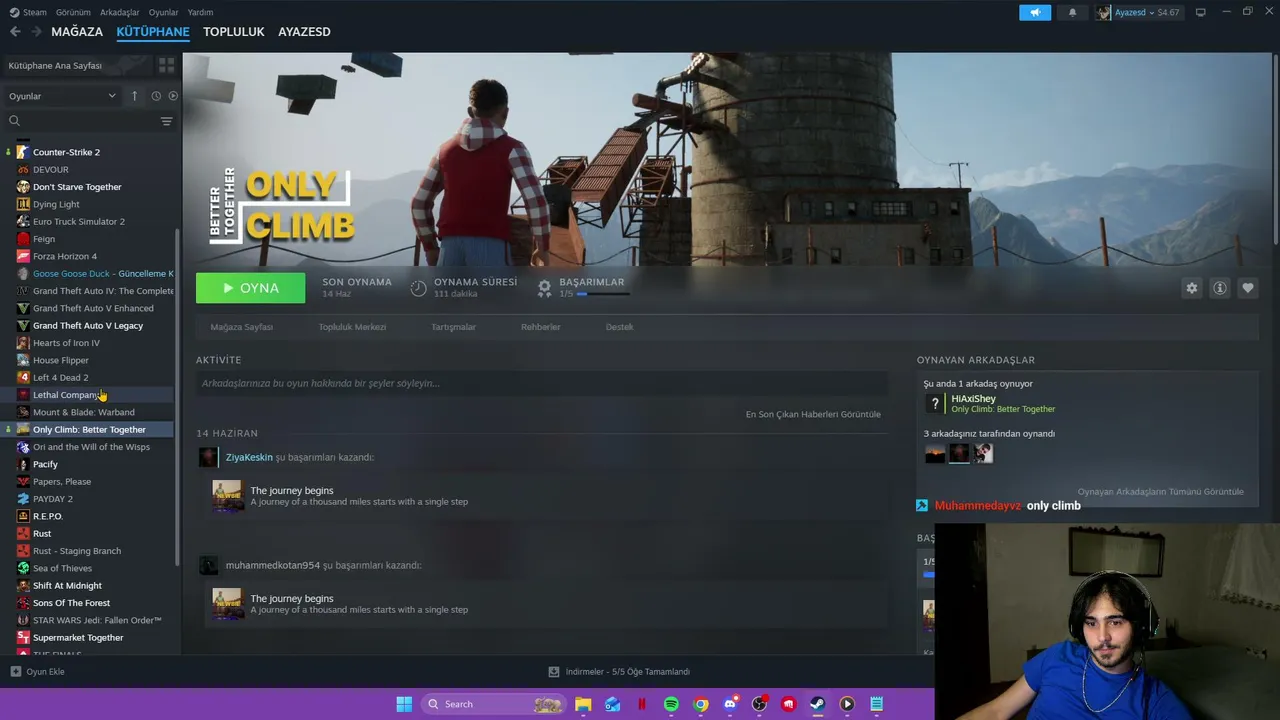Open the Oyunlar collection dropdown
Viewport: 1280px width, 720px height.
(62, 96)
